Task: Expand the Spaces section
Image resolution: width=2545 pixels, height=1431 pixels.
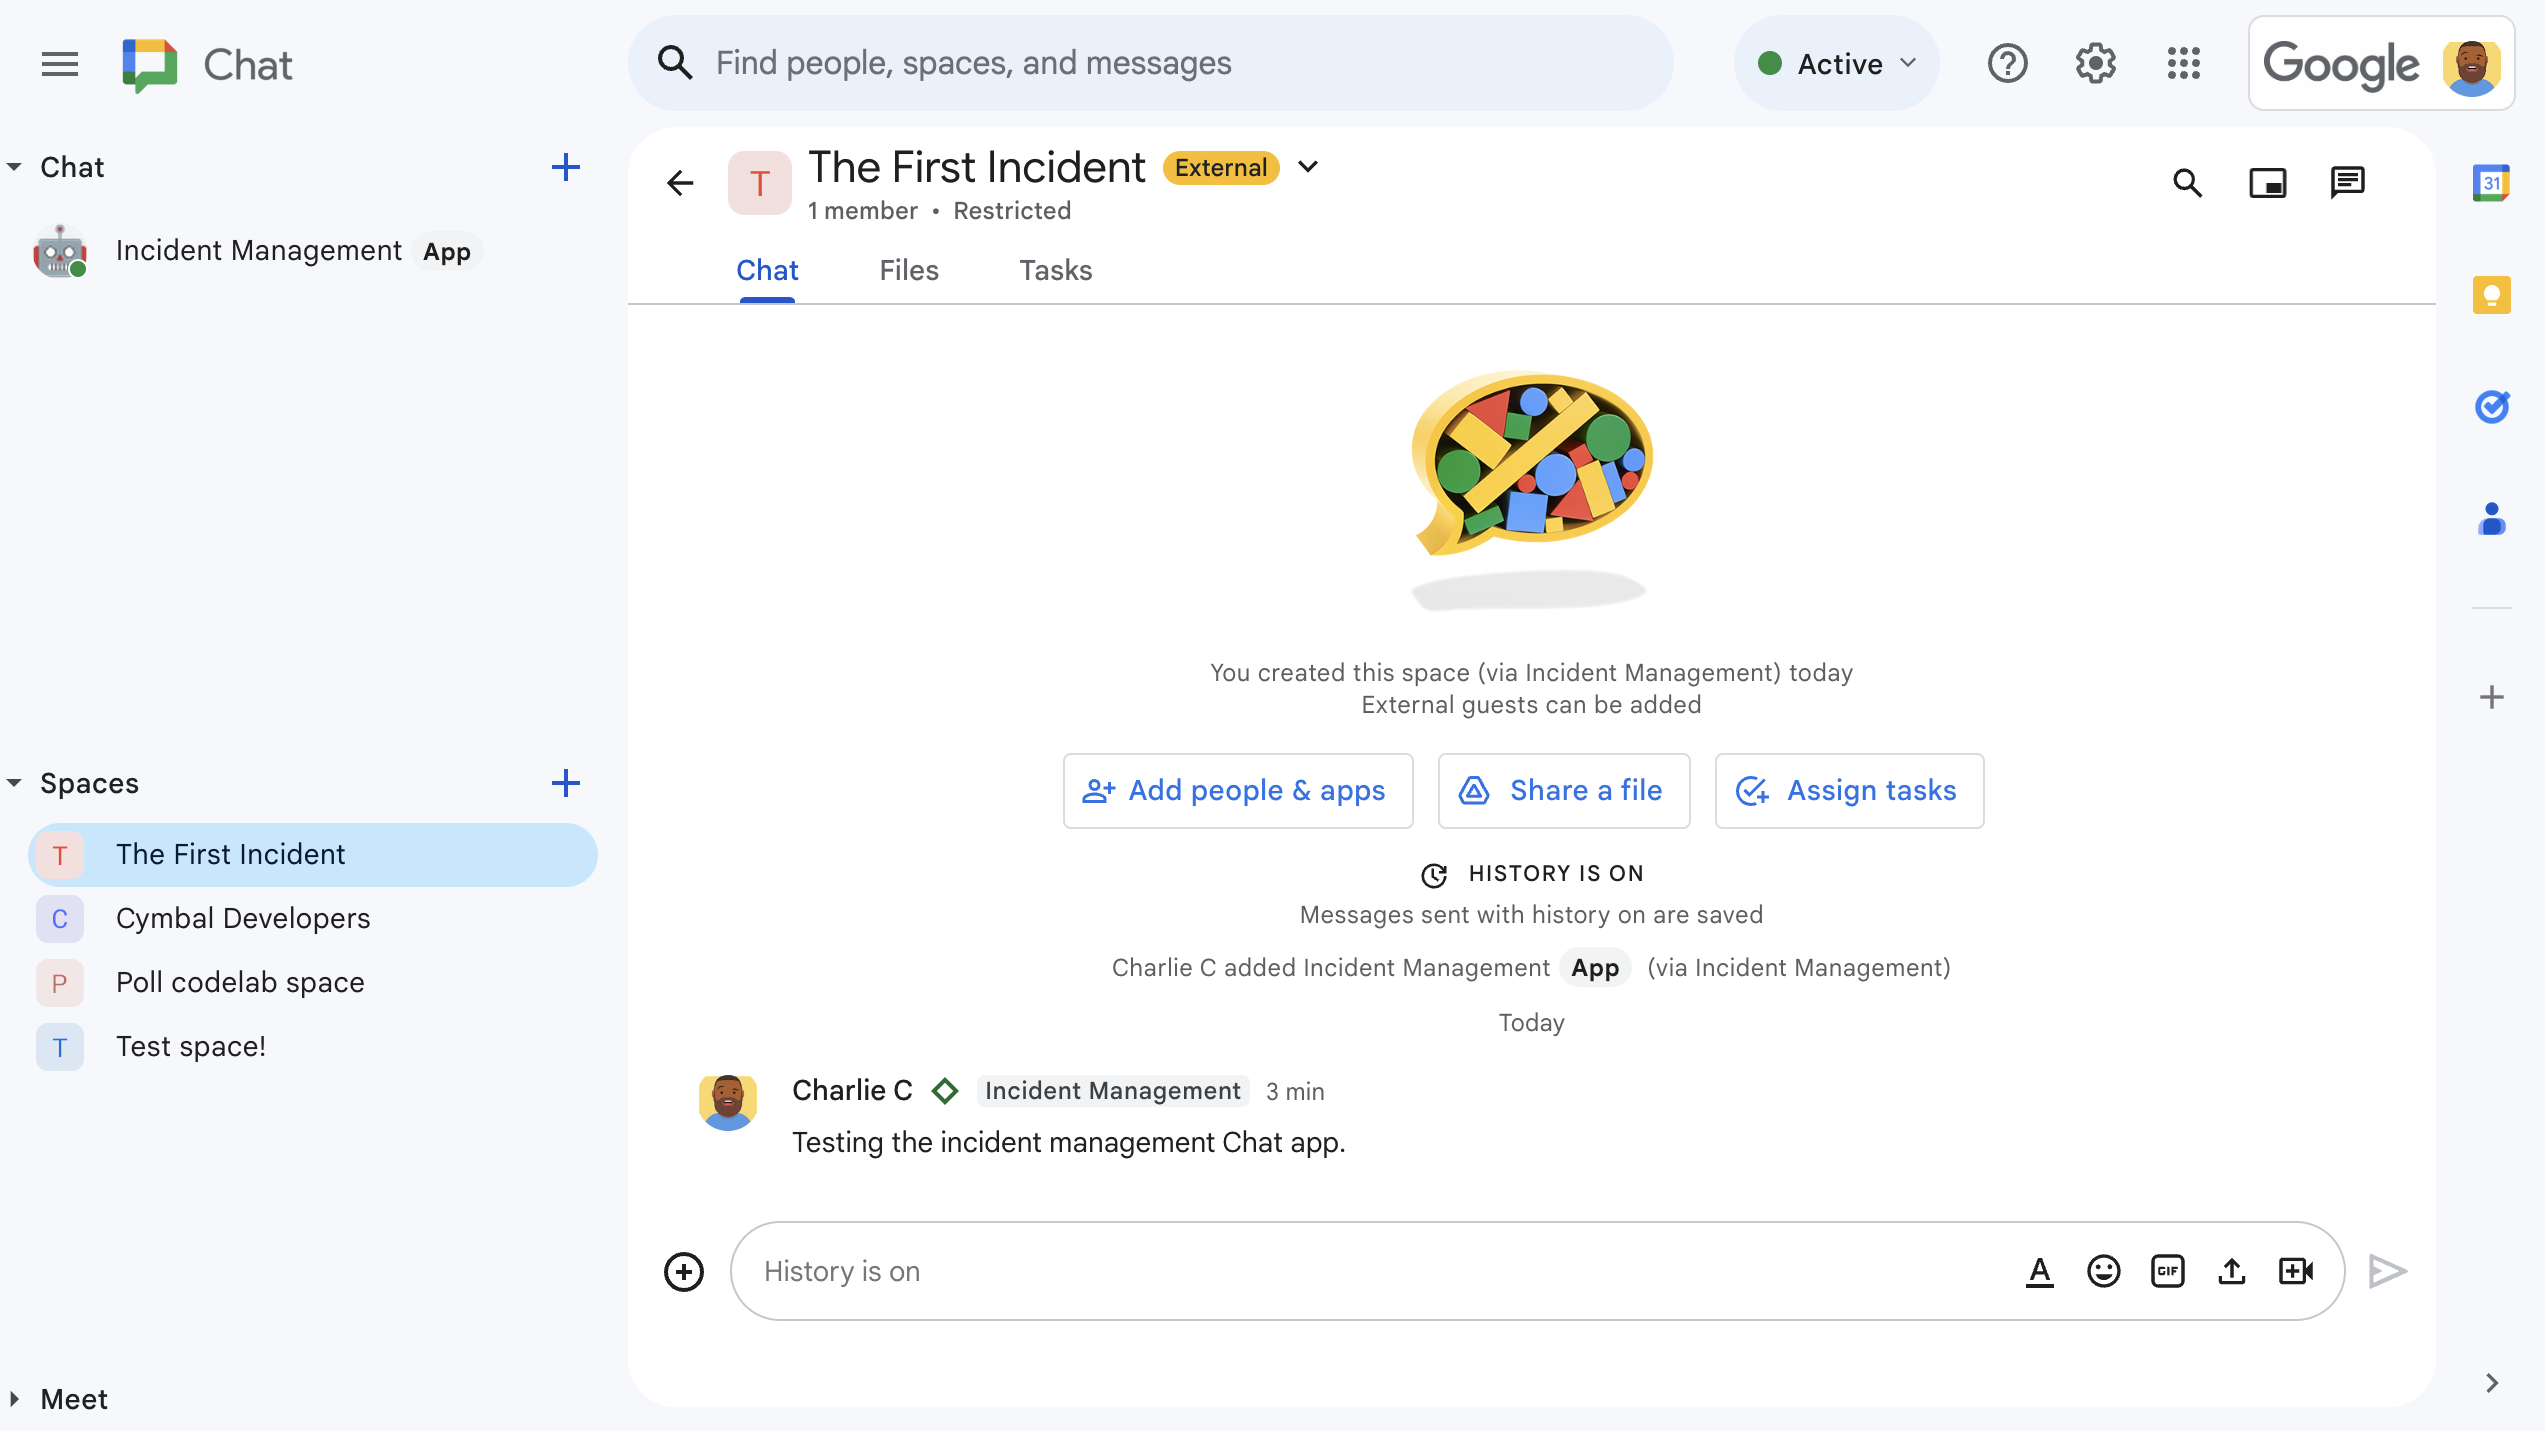Action: click(x=16, y=783)
